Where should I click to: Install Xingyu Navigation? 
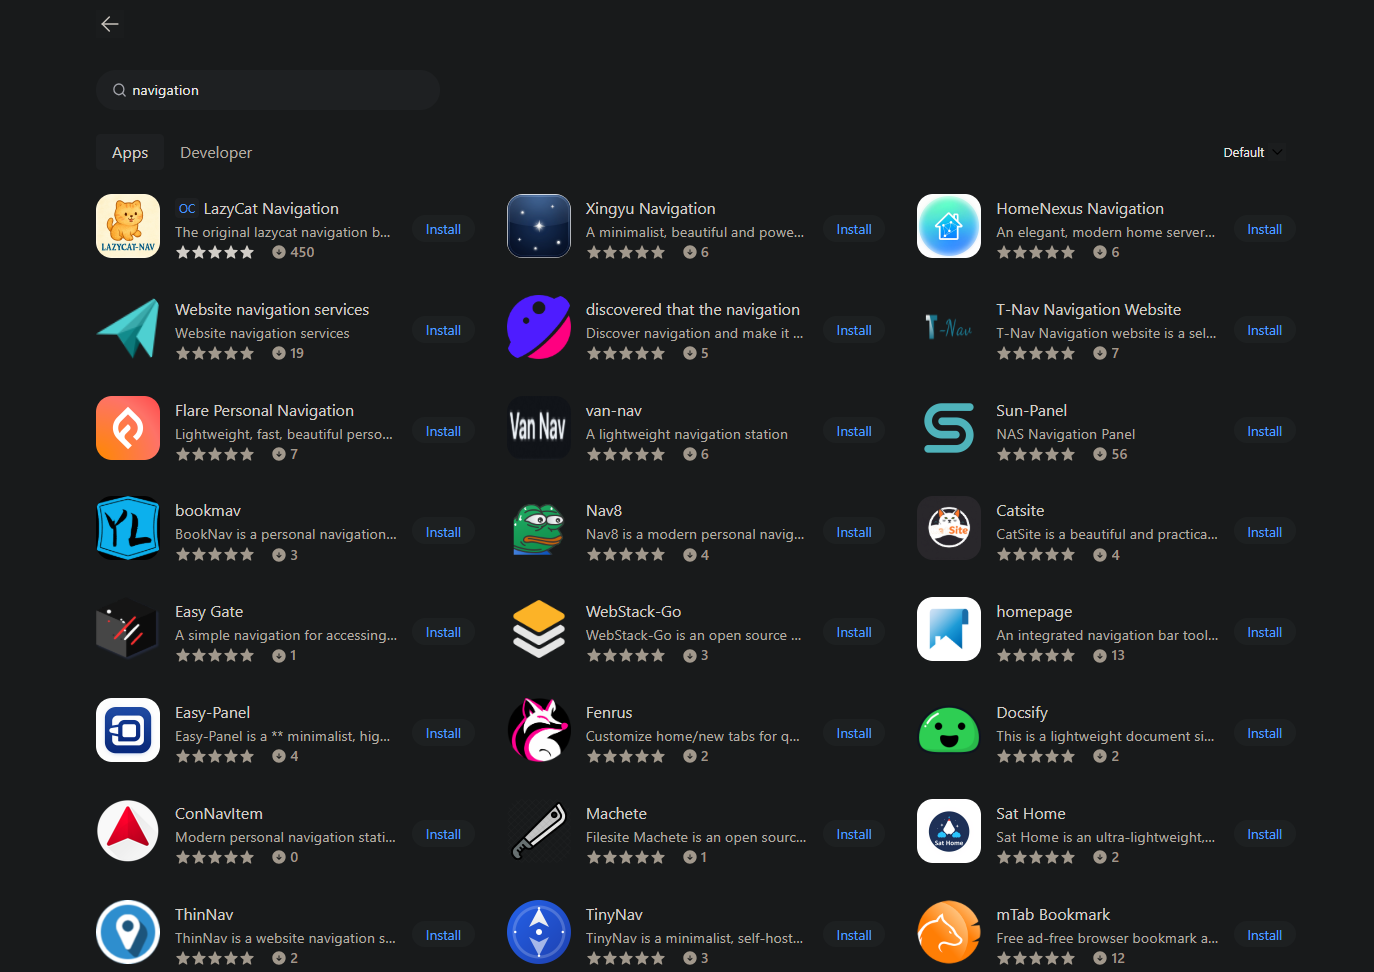click(x=854, y=229)
